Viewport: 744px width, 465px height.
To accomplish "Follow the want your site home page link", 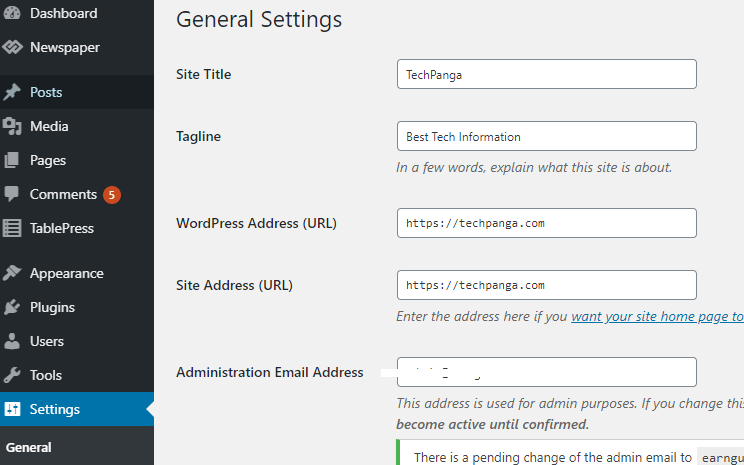I will tap(658, 316).
